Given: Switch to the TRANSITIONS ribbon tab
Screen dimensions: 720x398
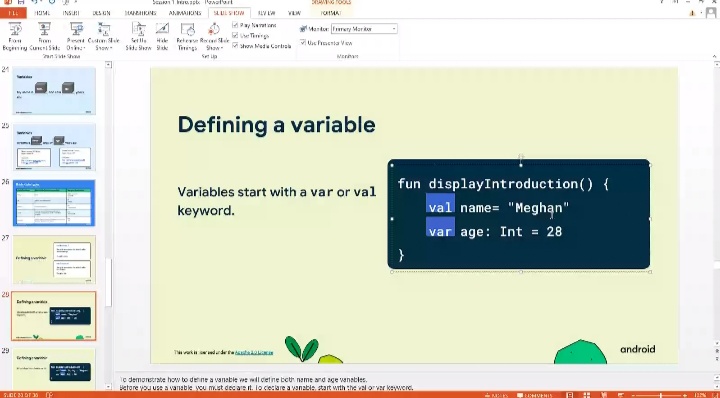Looking at the screenshot, I should click(x=140, y=13).
